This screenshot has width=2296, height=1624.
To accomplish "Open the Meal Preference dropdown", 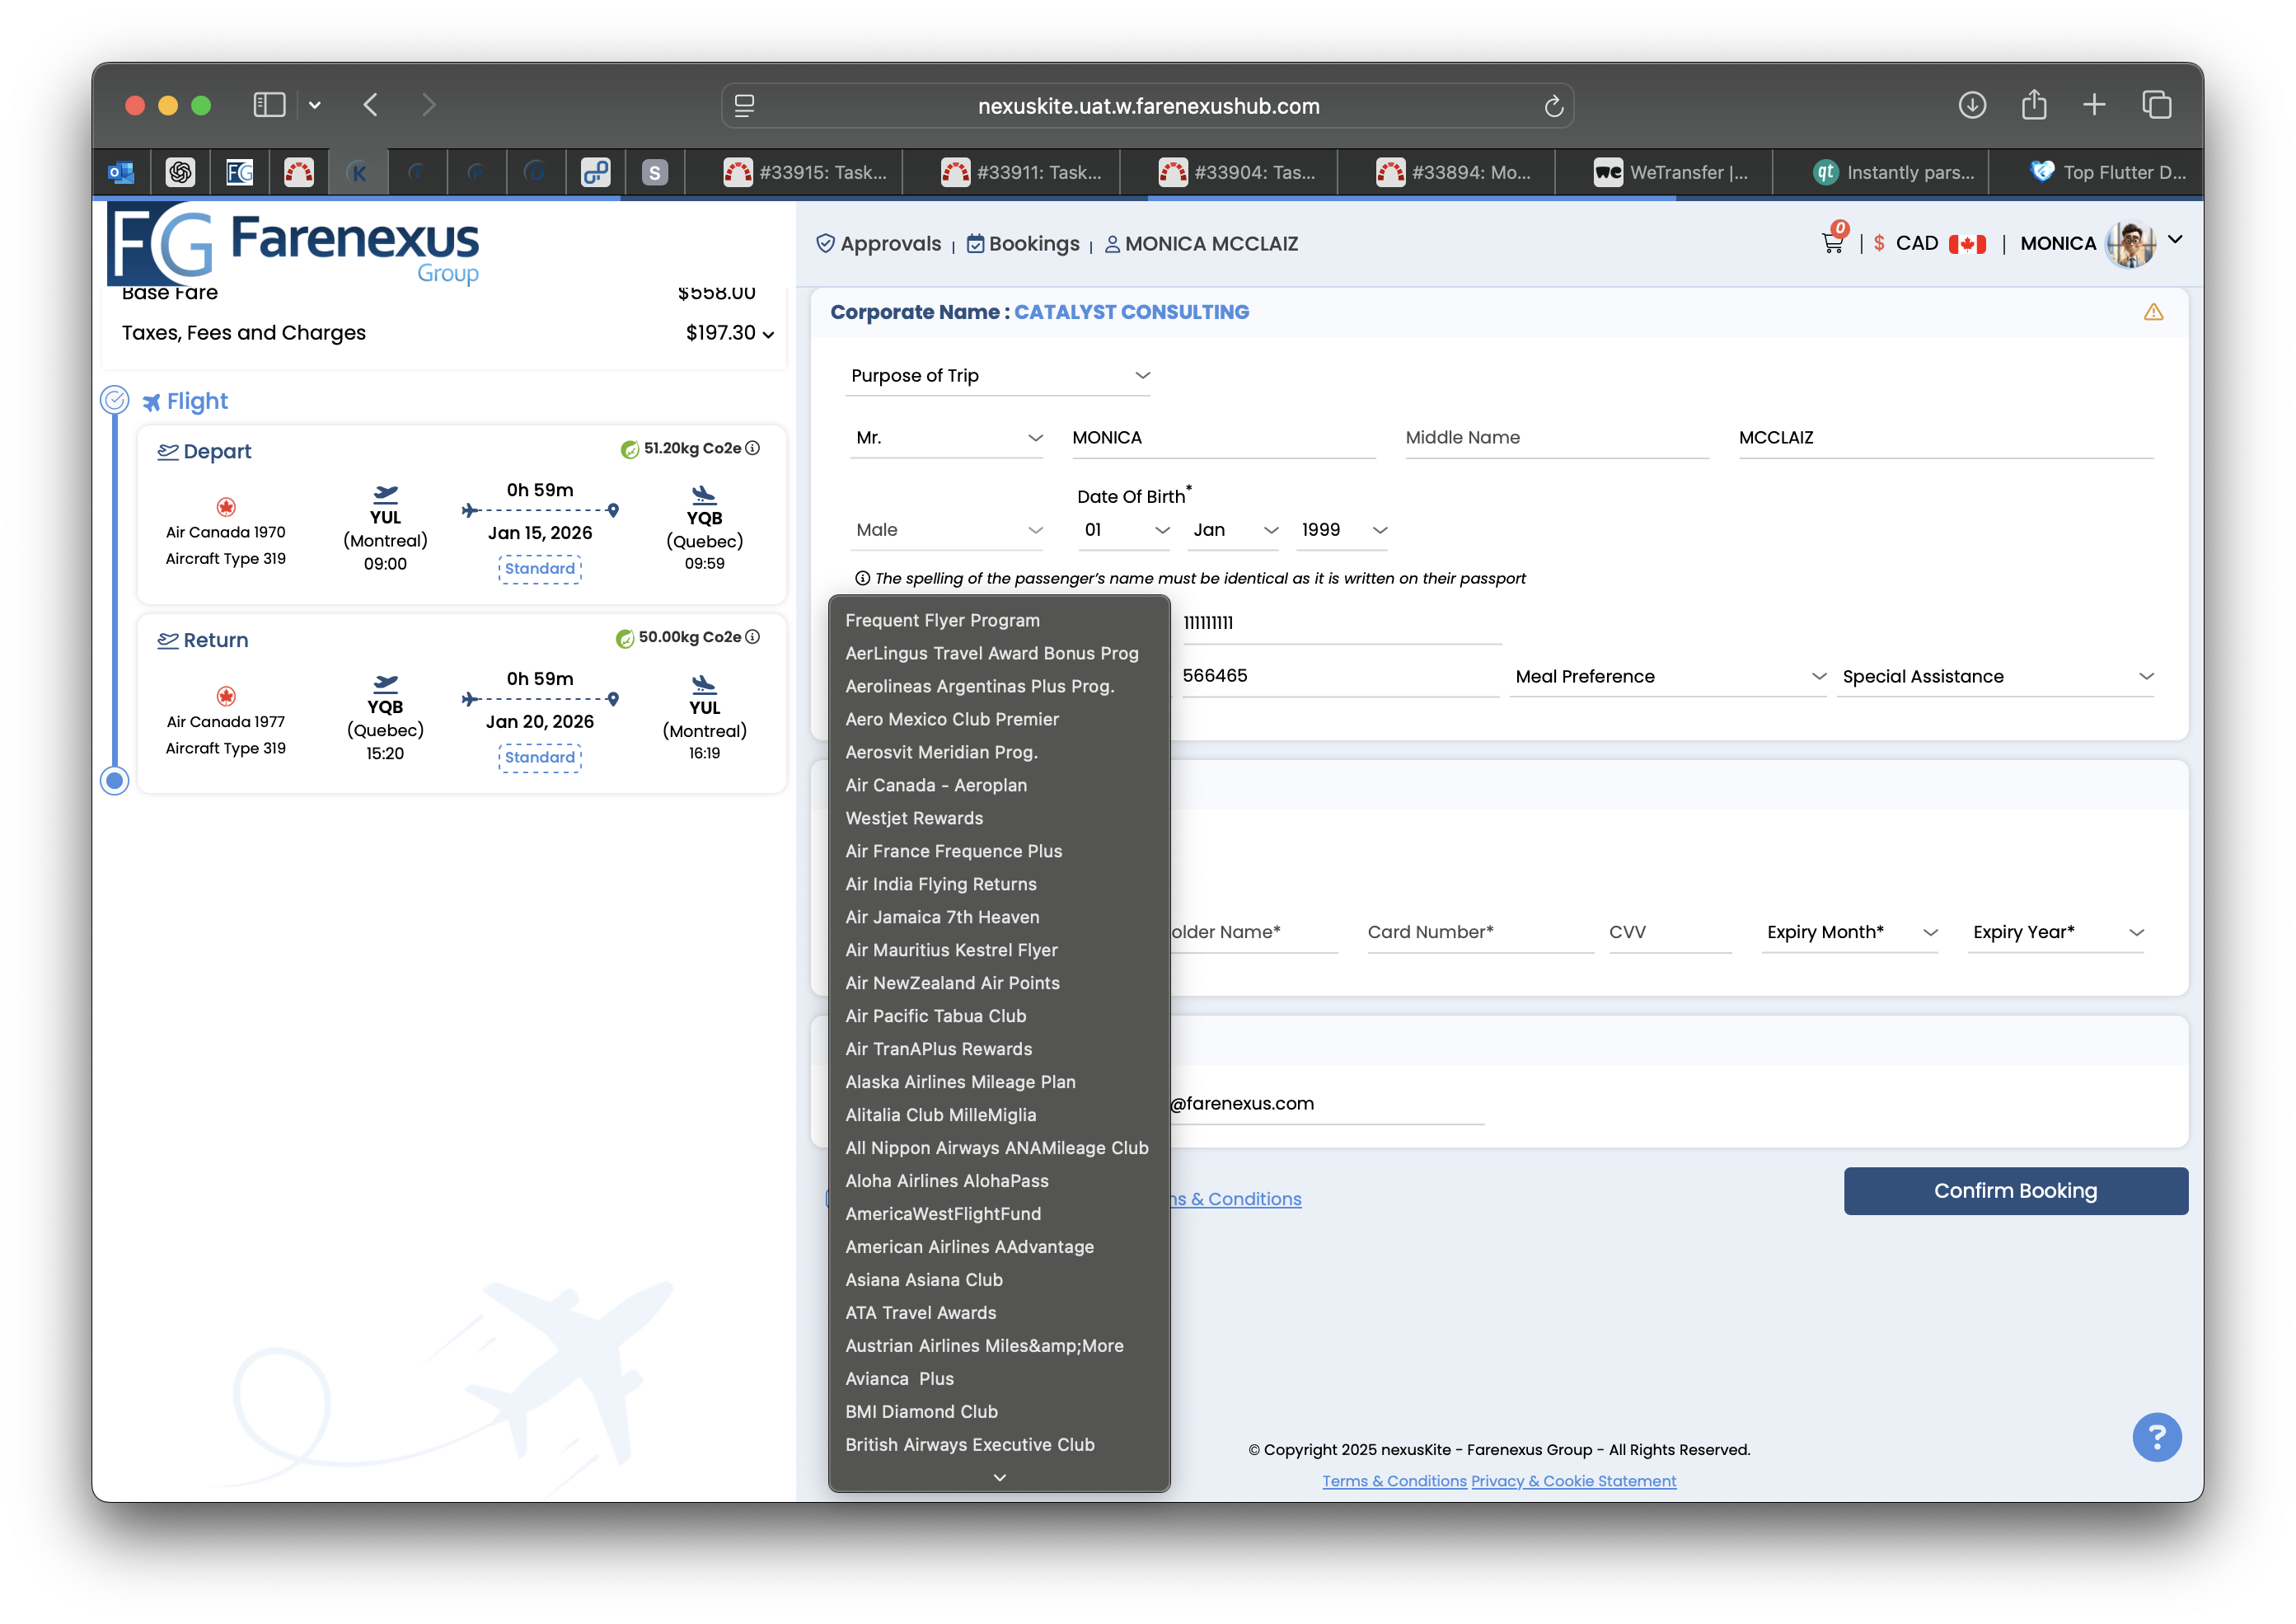I will coord(1668,677).
